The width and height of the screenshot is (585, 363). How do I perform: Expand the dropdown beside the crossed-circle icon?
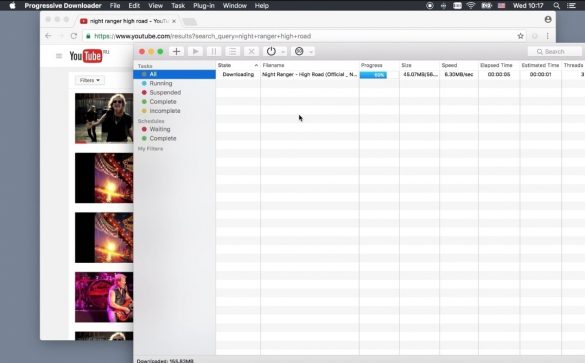pos(310,52)
